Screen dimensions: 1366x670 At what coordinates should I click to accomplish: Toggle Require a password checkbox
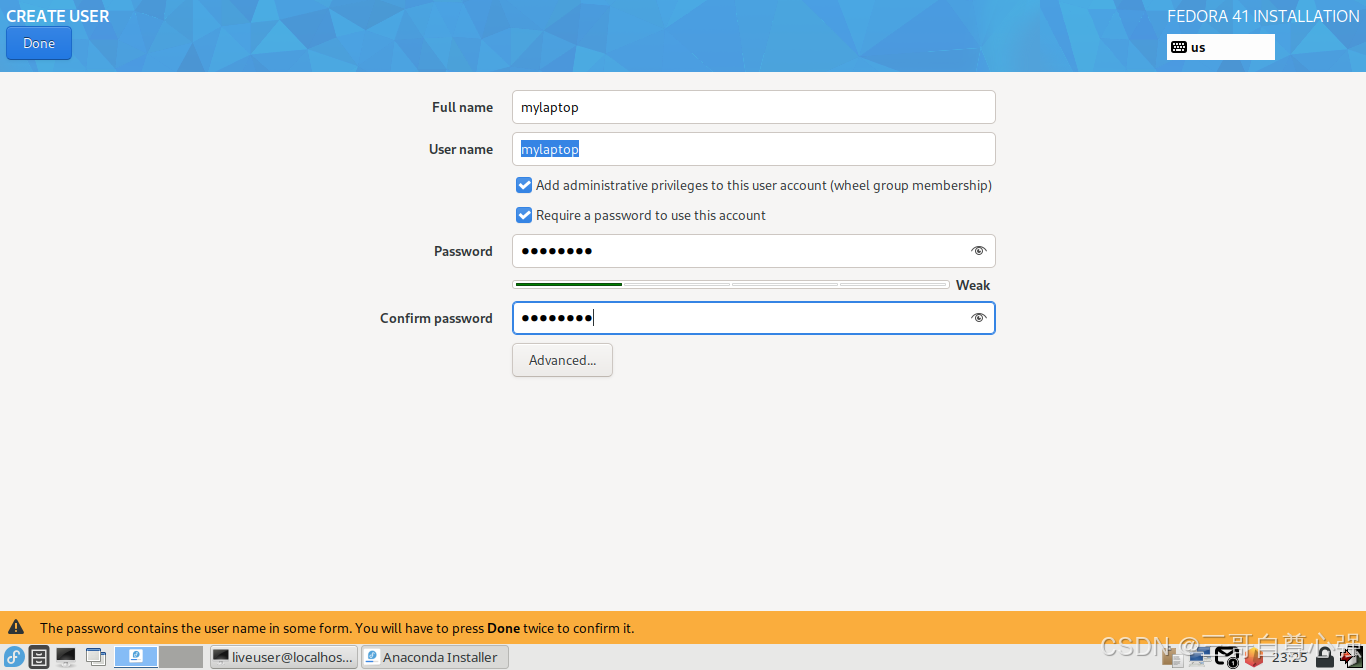(524, 215)
